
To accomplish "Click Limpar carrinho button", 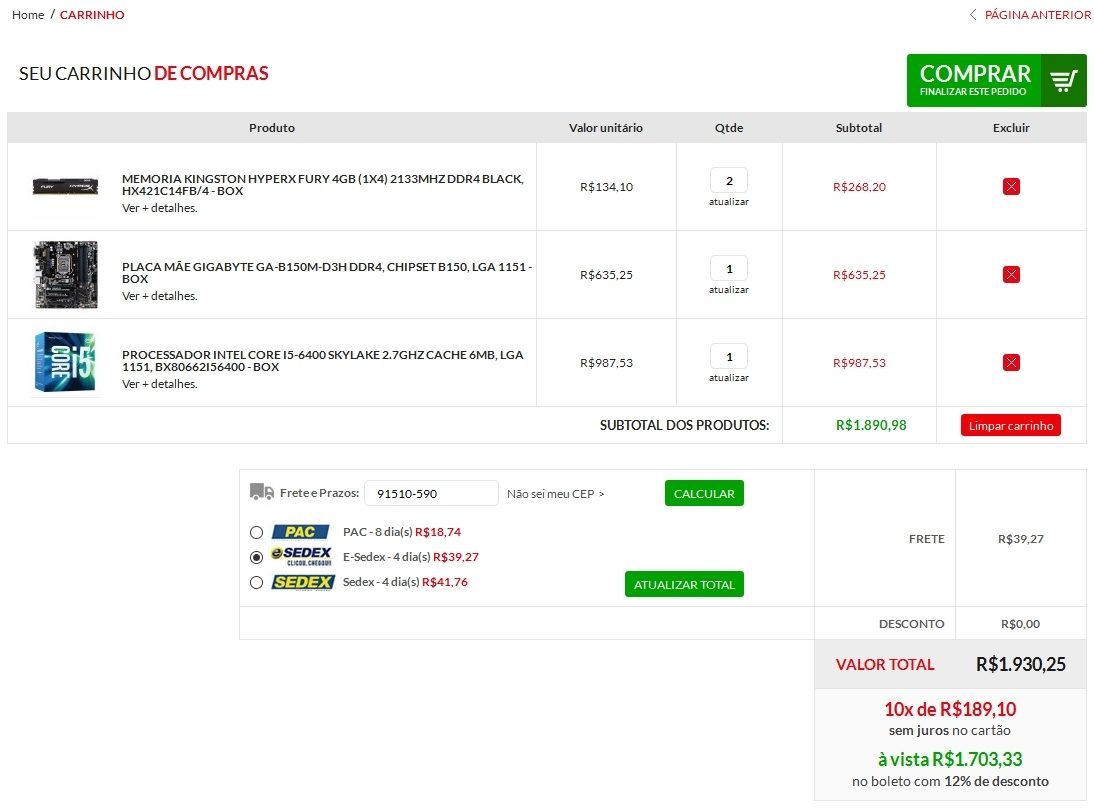I will tap(1010, 425).
